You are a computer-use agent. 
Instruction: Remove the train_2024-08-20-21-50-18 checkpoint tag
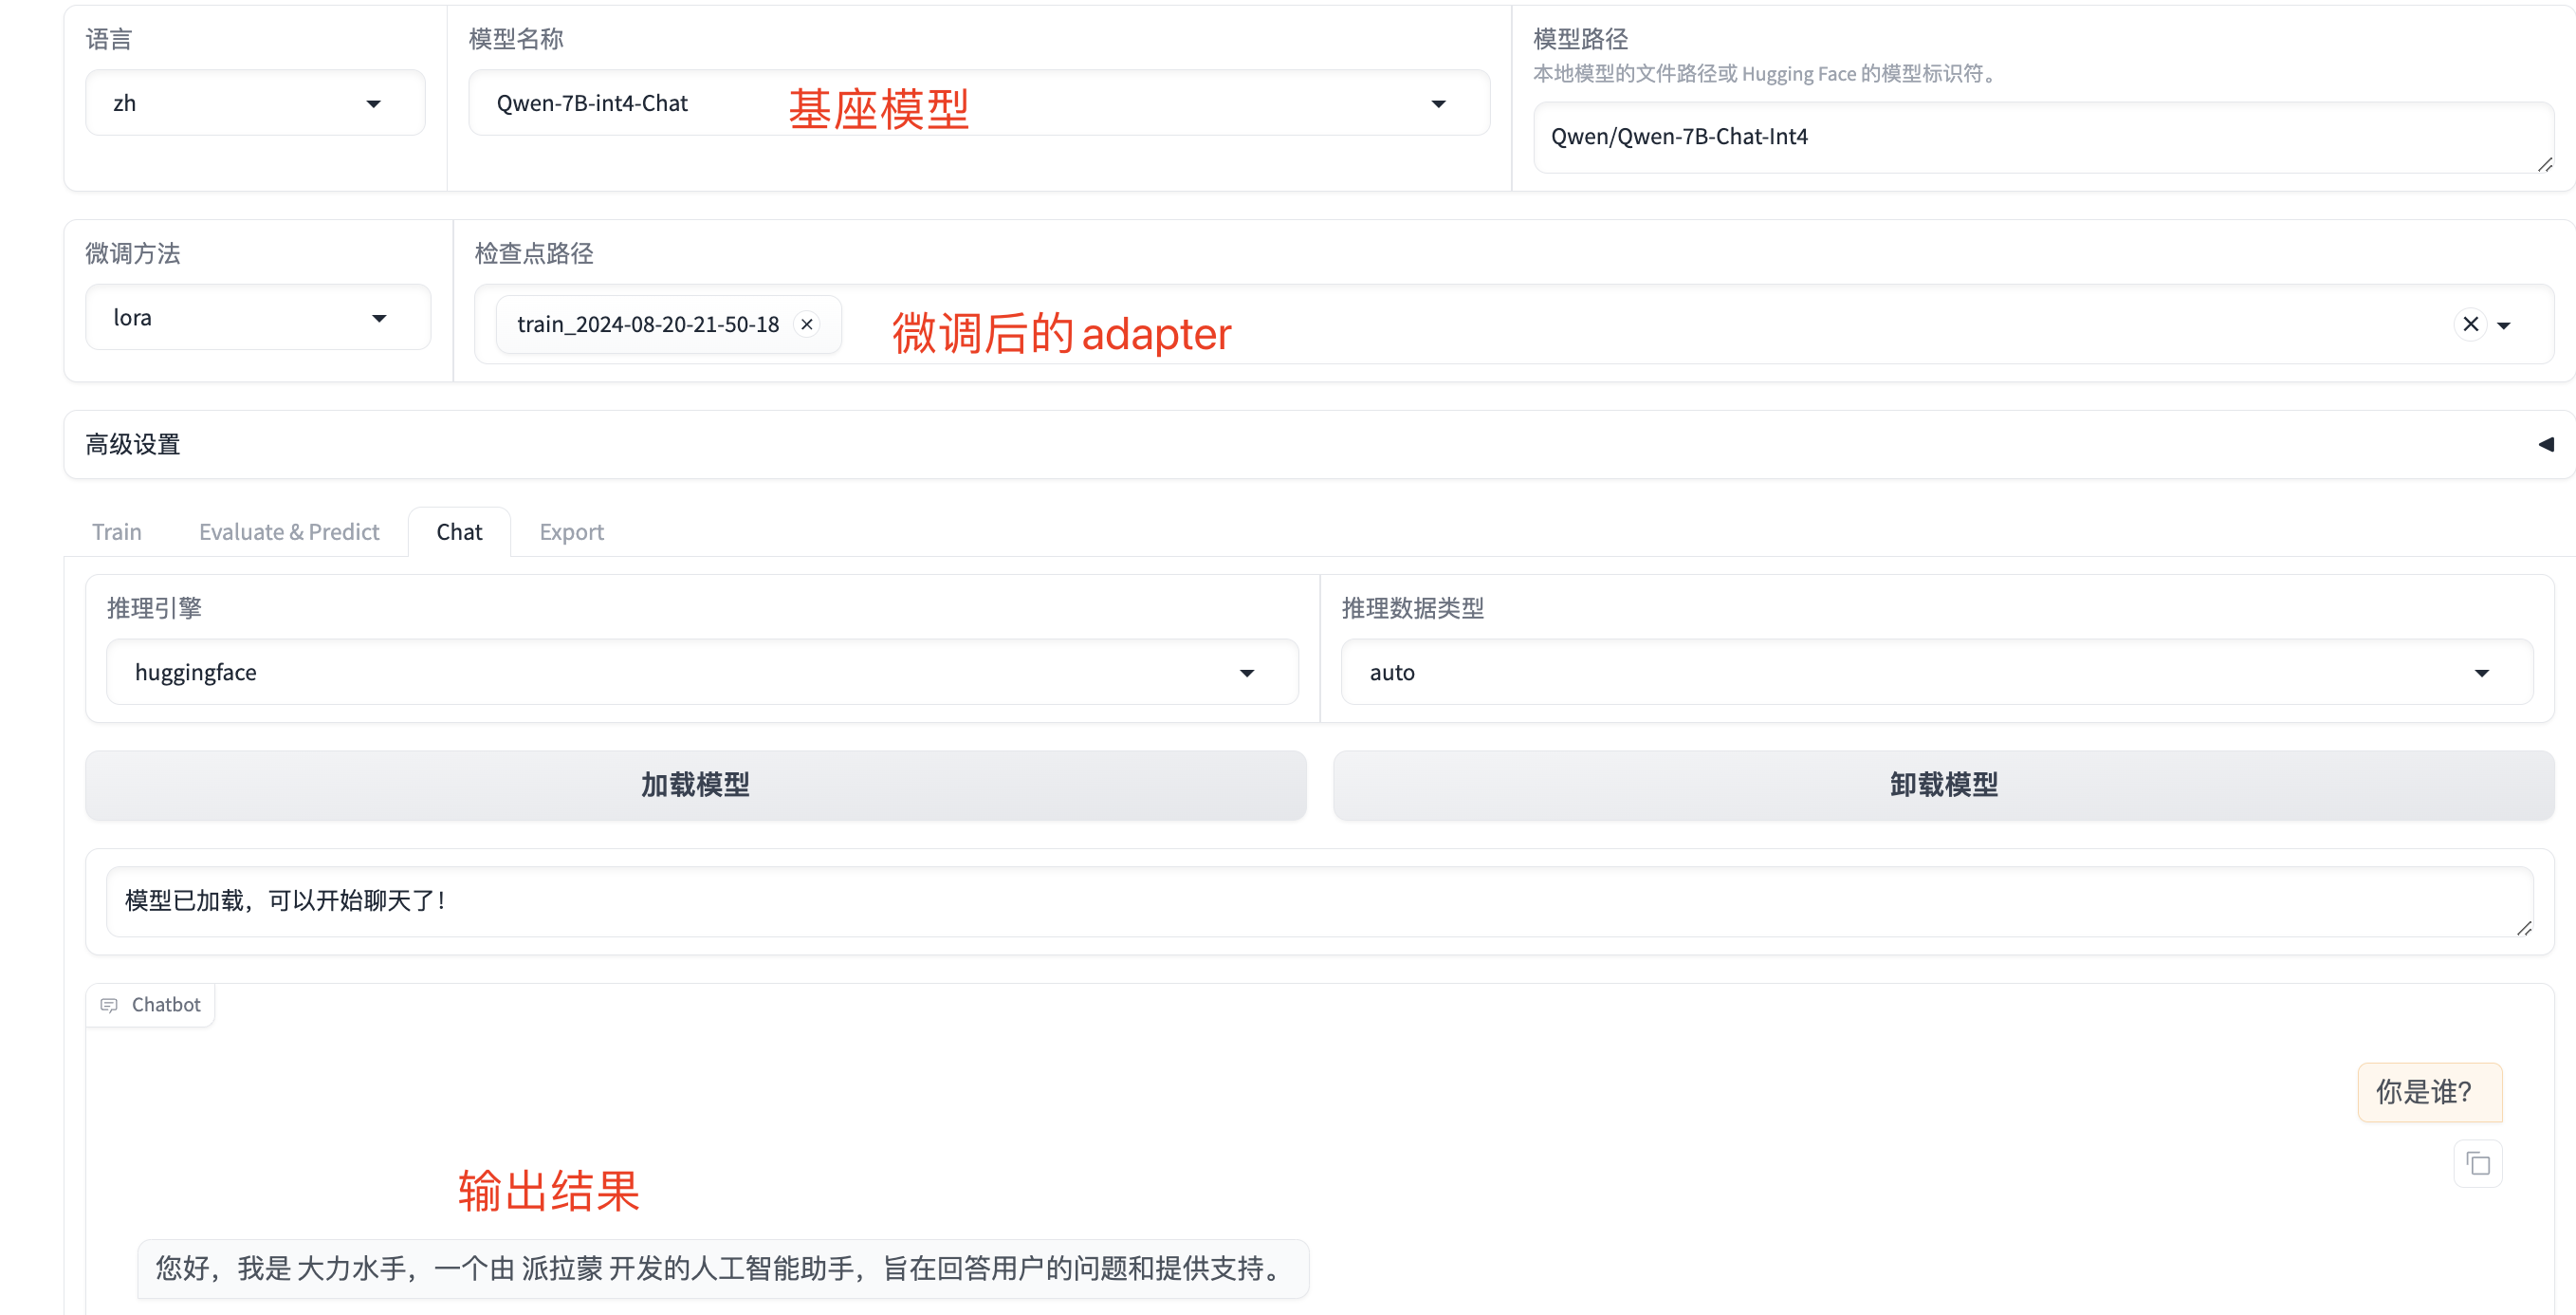pyautogui.click(x=806, y=324)
